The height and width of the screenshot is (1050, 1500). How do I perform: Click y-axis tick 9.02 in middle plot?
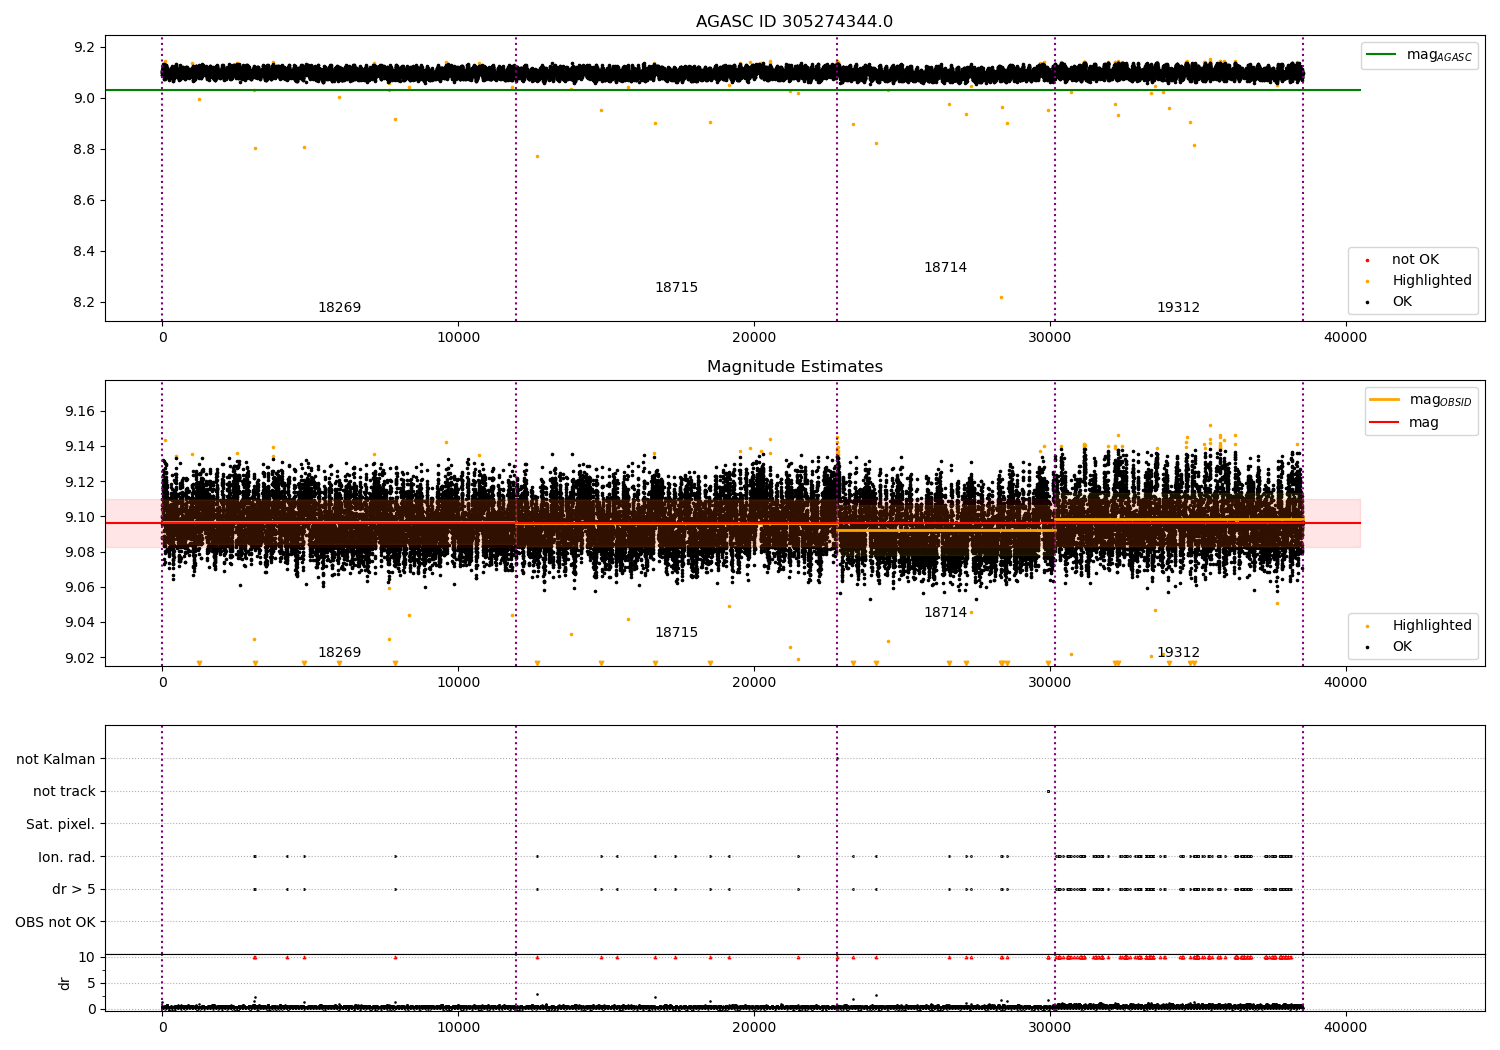tap(81, 658)
